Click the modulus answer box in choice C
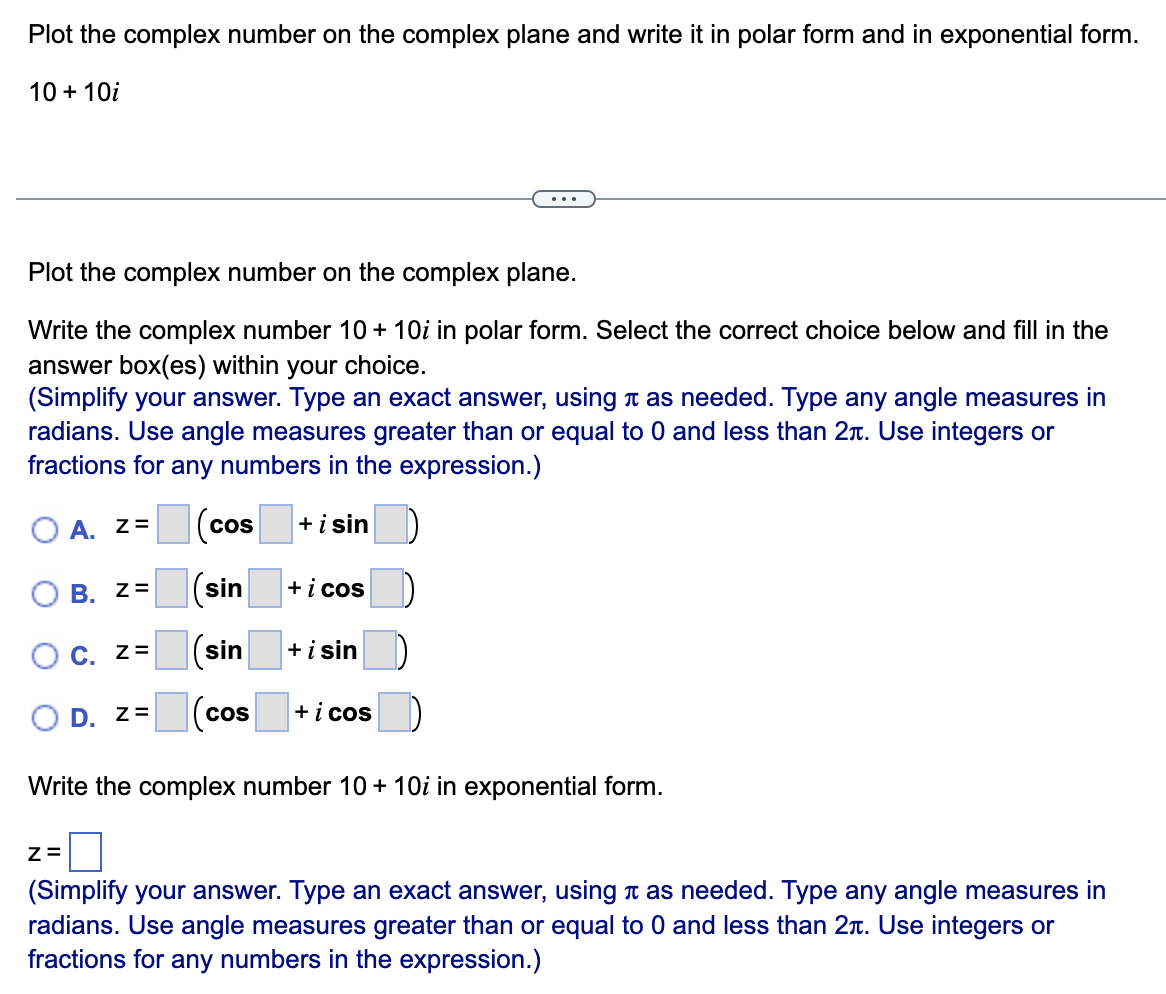This screenshot has height=994, width=1166. pos(172,649)
